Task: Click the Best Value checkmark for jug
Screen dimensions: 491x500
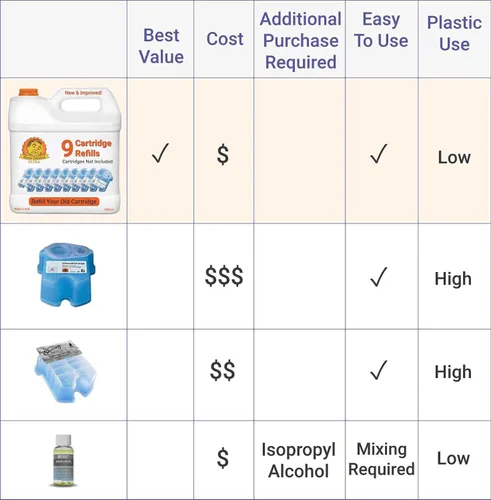Action: 160,153
